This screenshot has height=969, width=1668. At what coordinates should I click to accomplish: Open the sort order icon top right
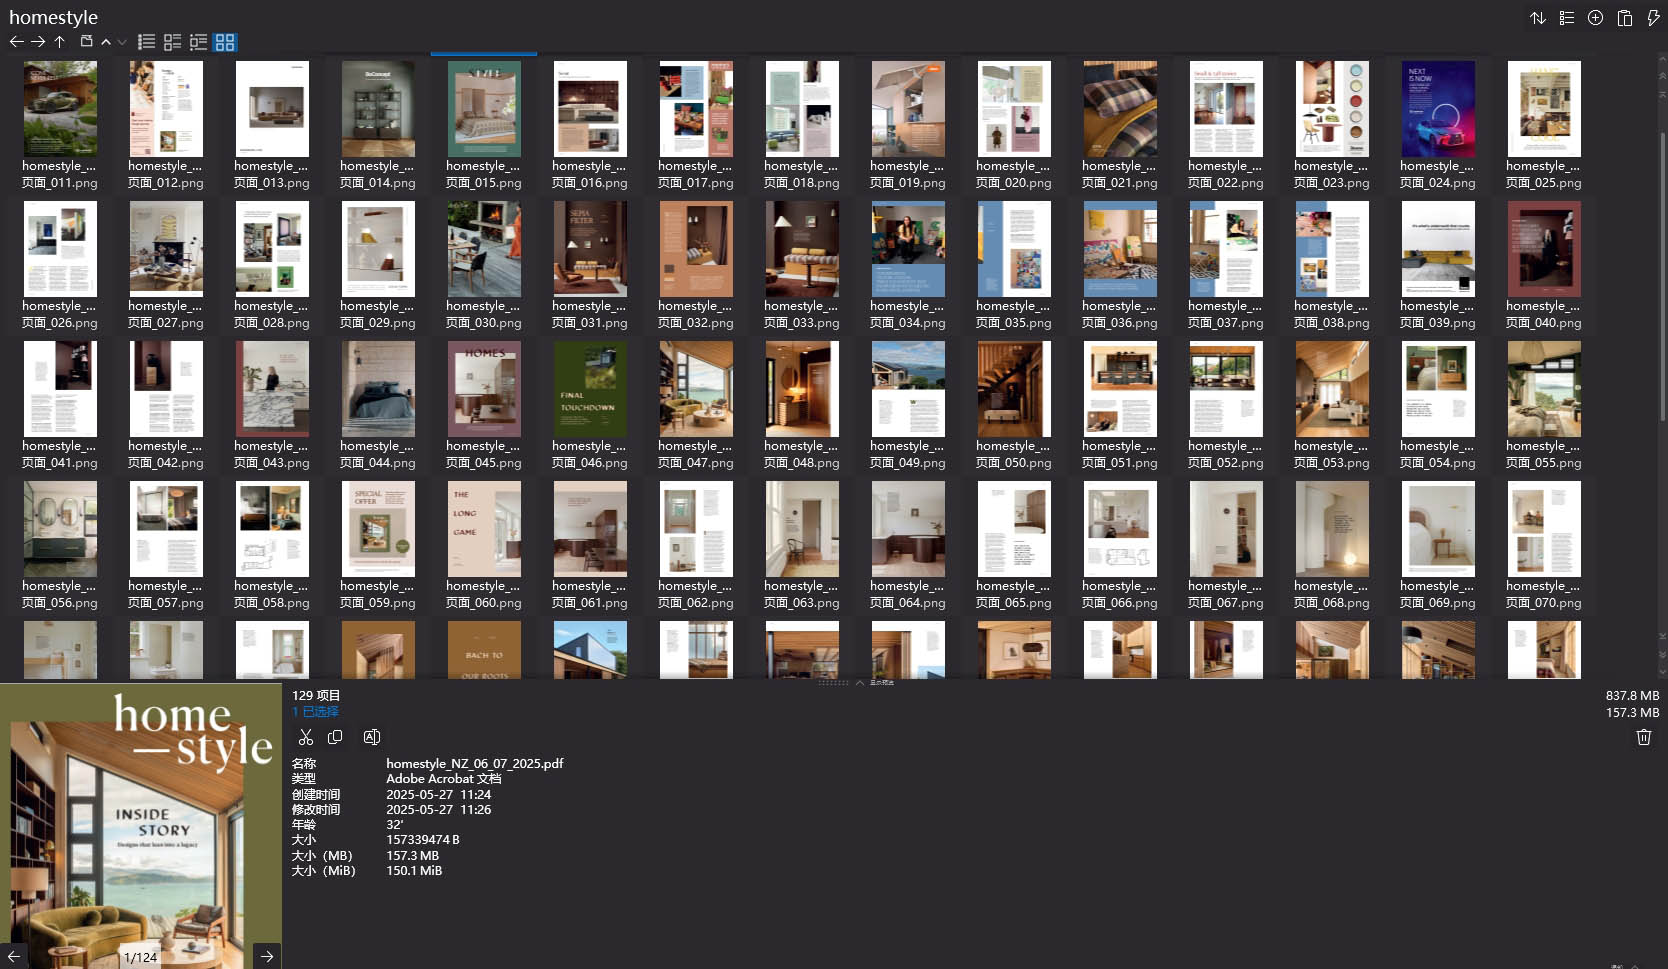coord(1538,17)
